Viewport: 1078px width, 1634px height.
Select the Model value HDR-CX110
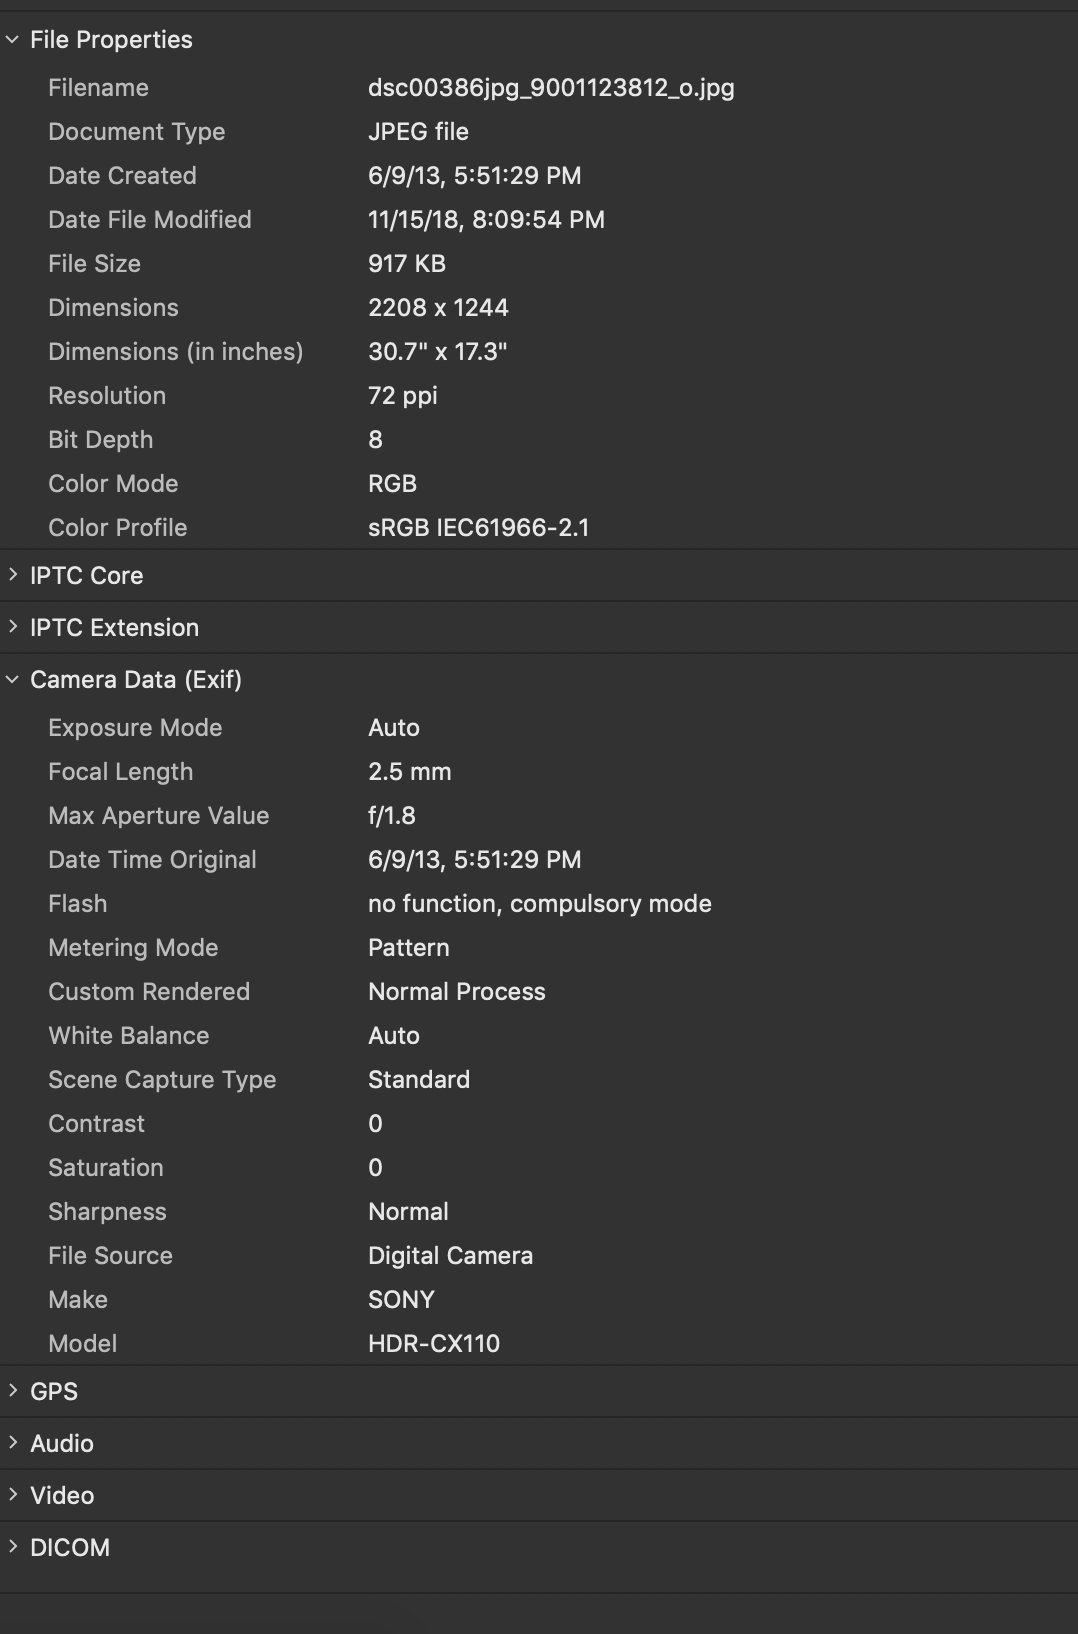[433, 1344]
